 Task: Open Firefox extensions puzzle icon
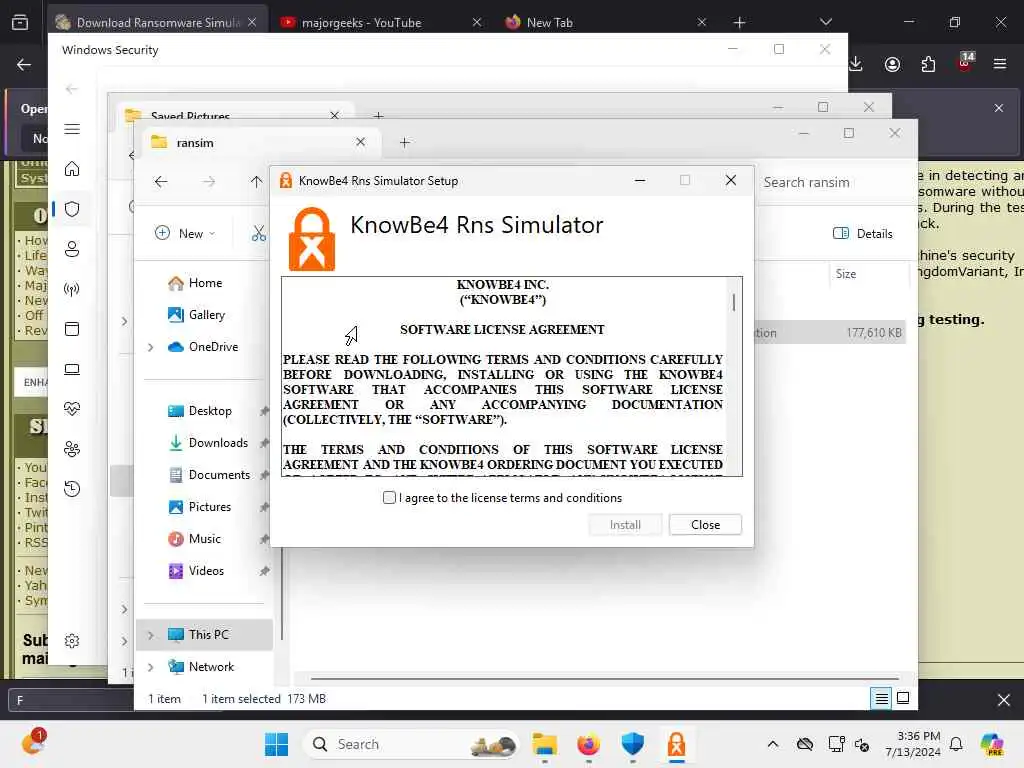(928, 64)
